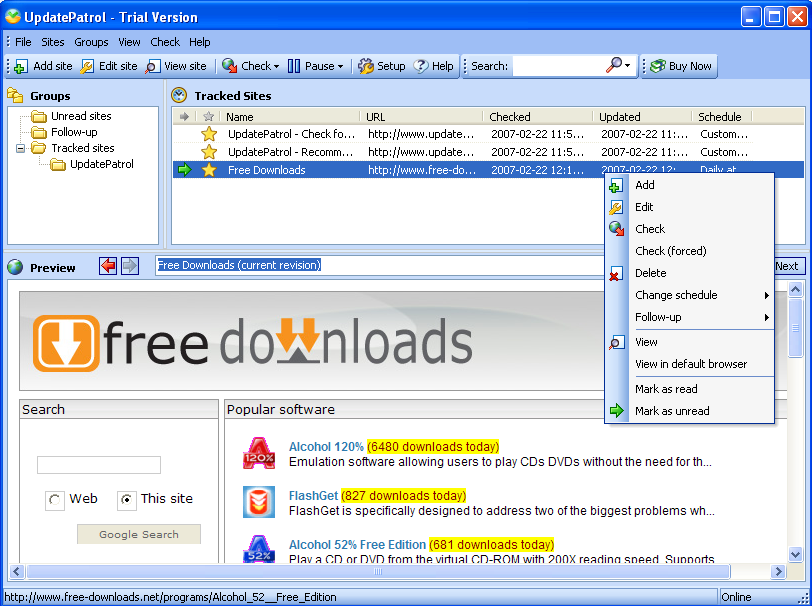Viewport: 812px width, 606px height.
Task: Open the View menu
Action: pyautogui.click(x=129, y=42)
